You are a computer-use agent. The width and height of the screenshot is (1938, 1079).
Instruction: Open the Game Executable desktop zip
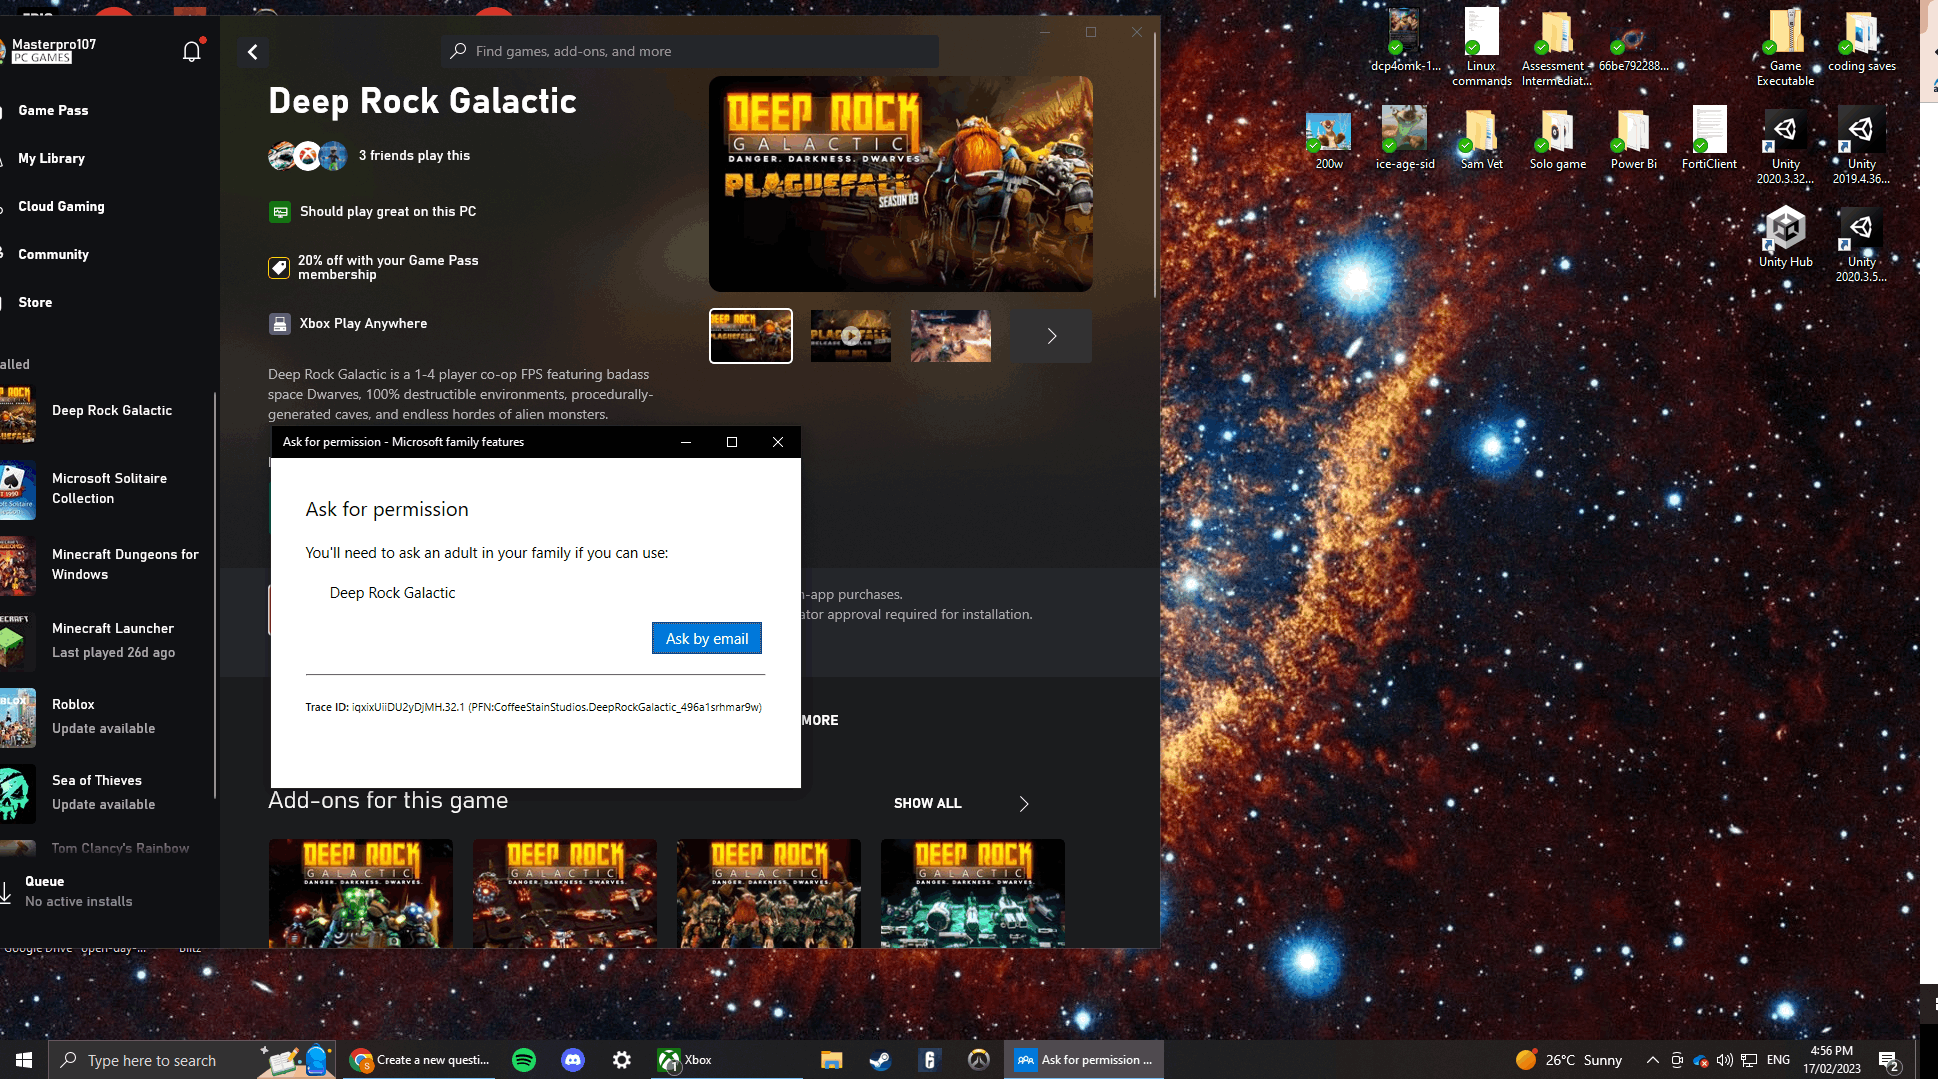tap(1785, 47)
